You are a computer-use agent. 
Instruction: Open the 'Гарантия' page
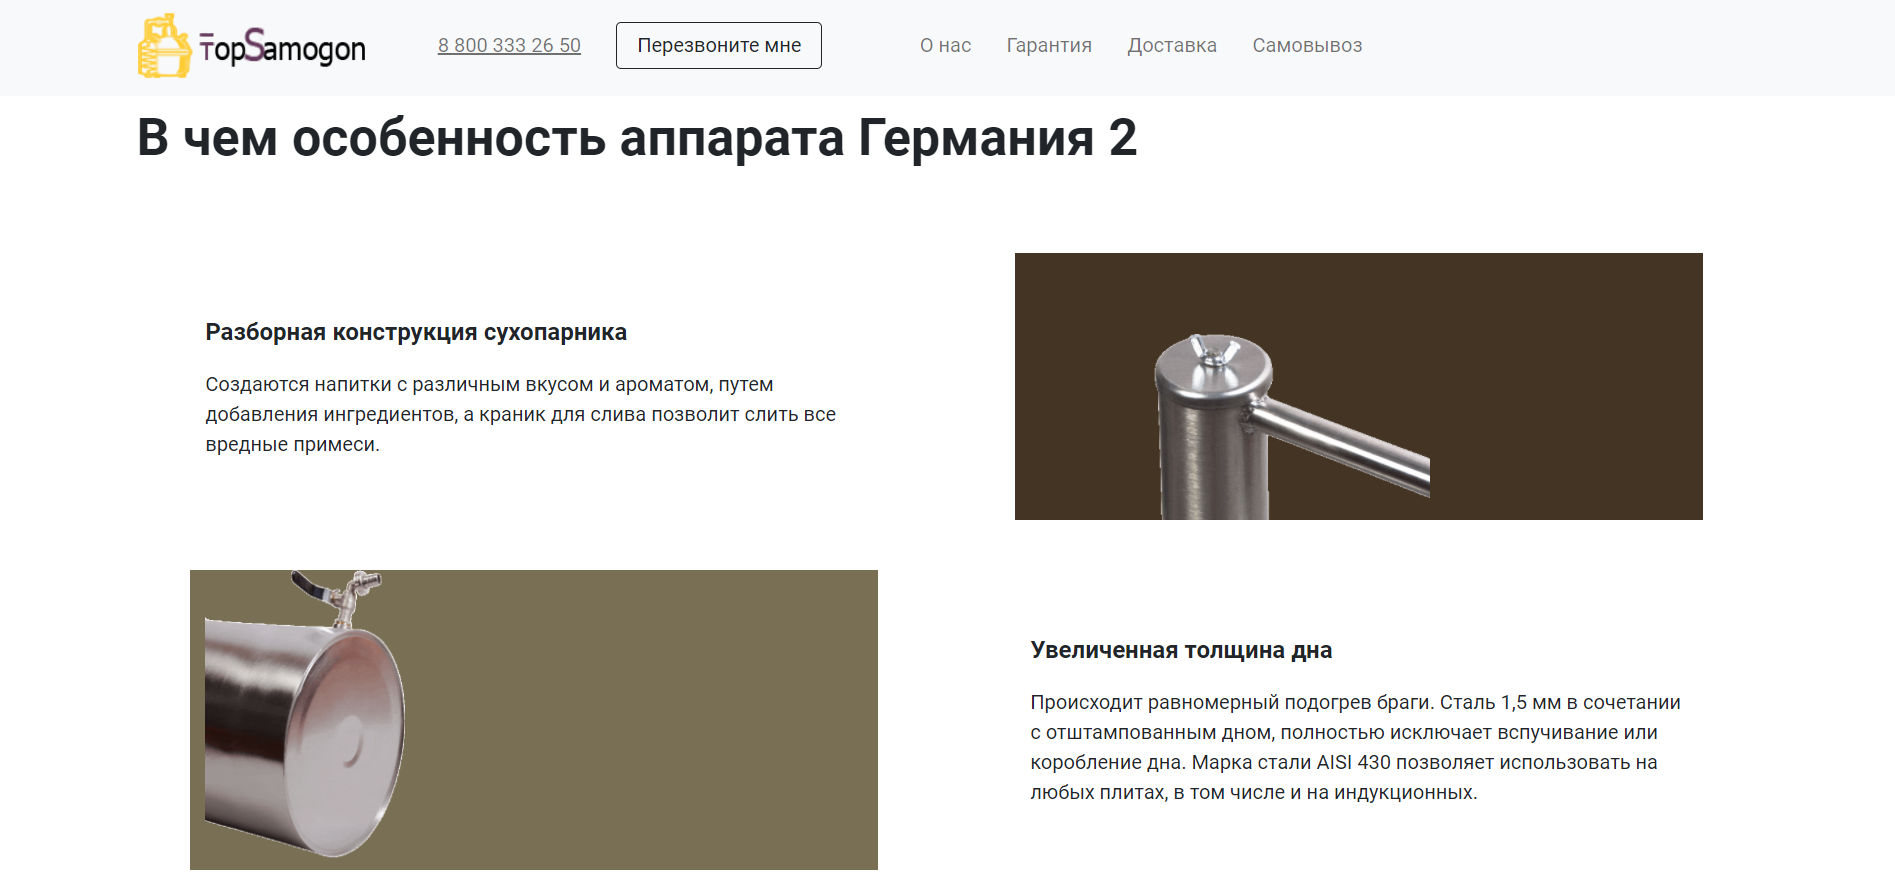click(x=1049, y=46)
